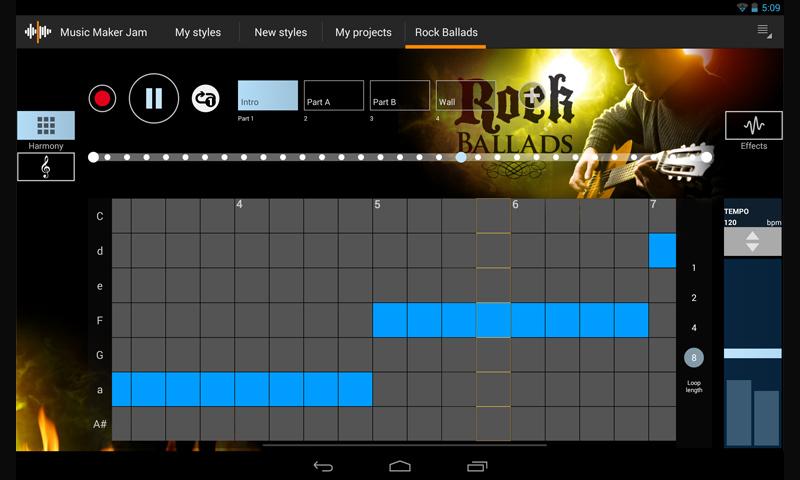Toggle the F cell at bar 6 start

(x=528, y=320)
